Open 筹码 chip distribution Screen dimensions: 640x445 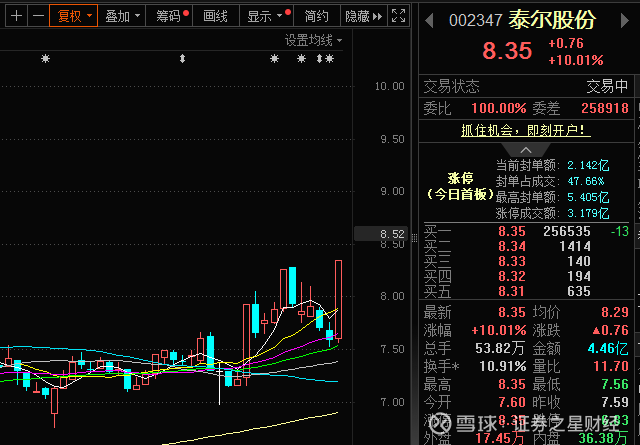coord(169,16)
